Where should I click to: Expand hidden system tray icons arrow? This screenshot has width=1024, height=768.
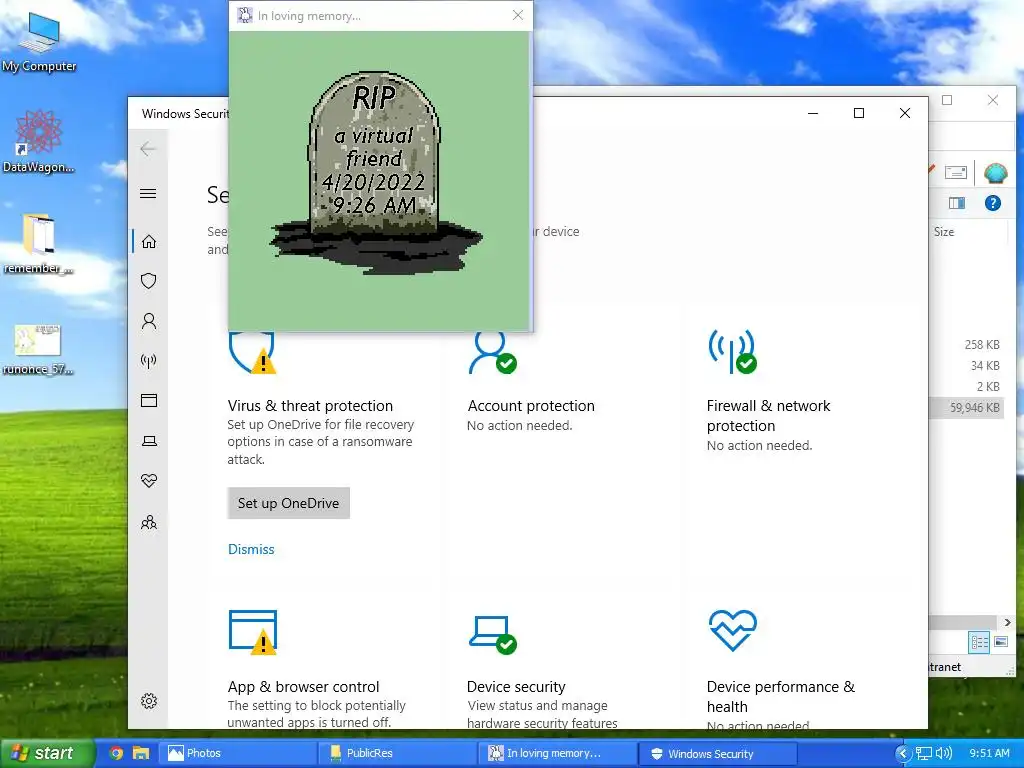903,753
